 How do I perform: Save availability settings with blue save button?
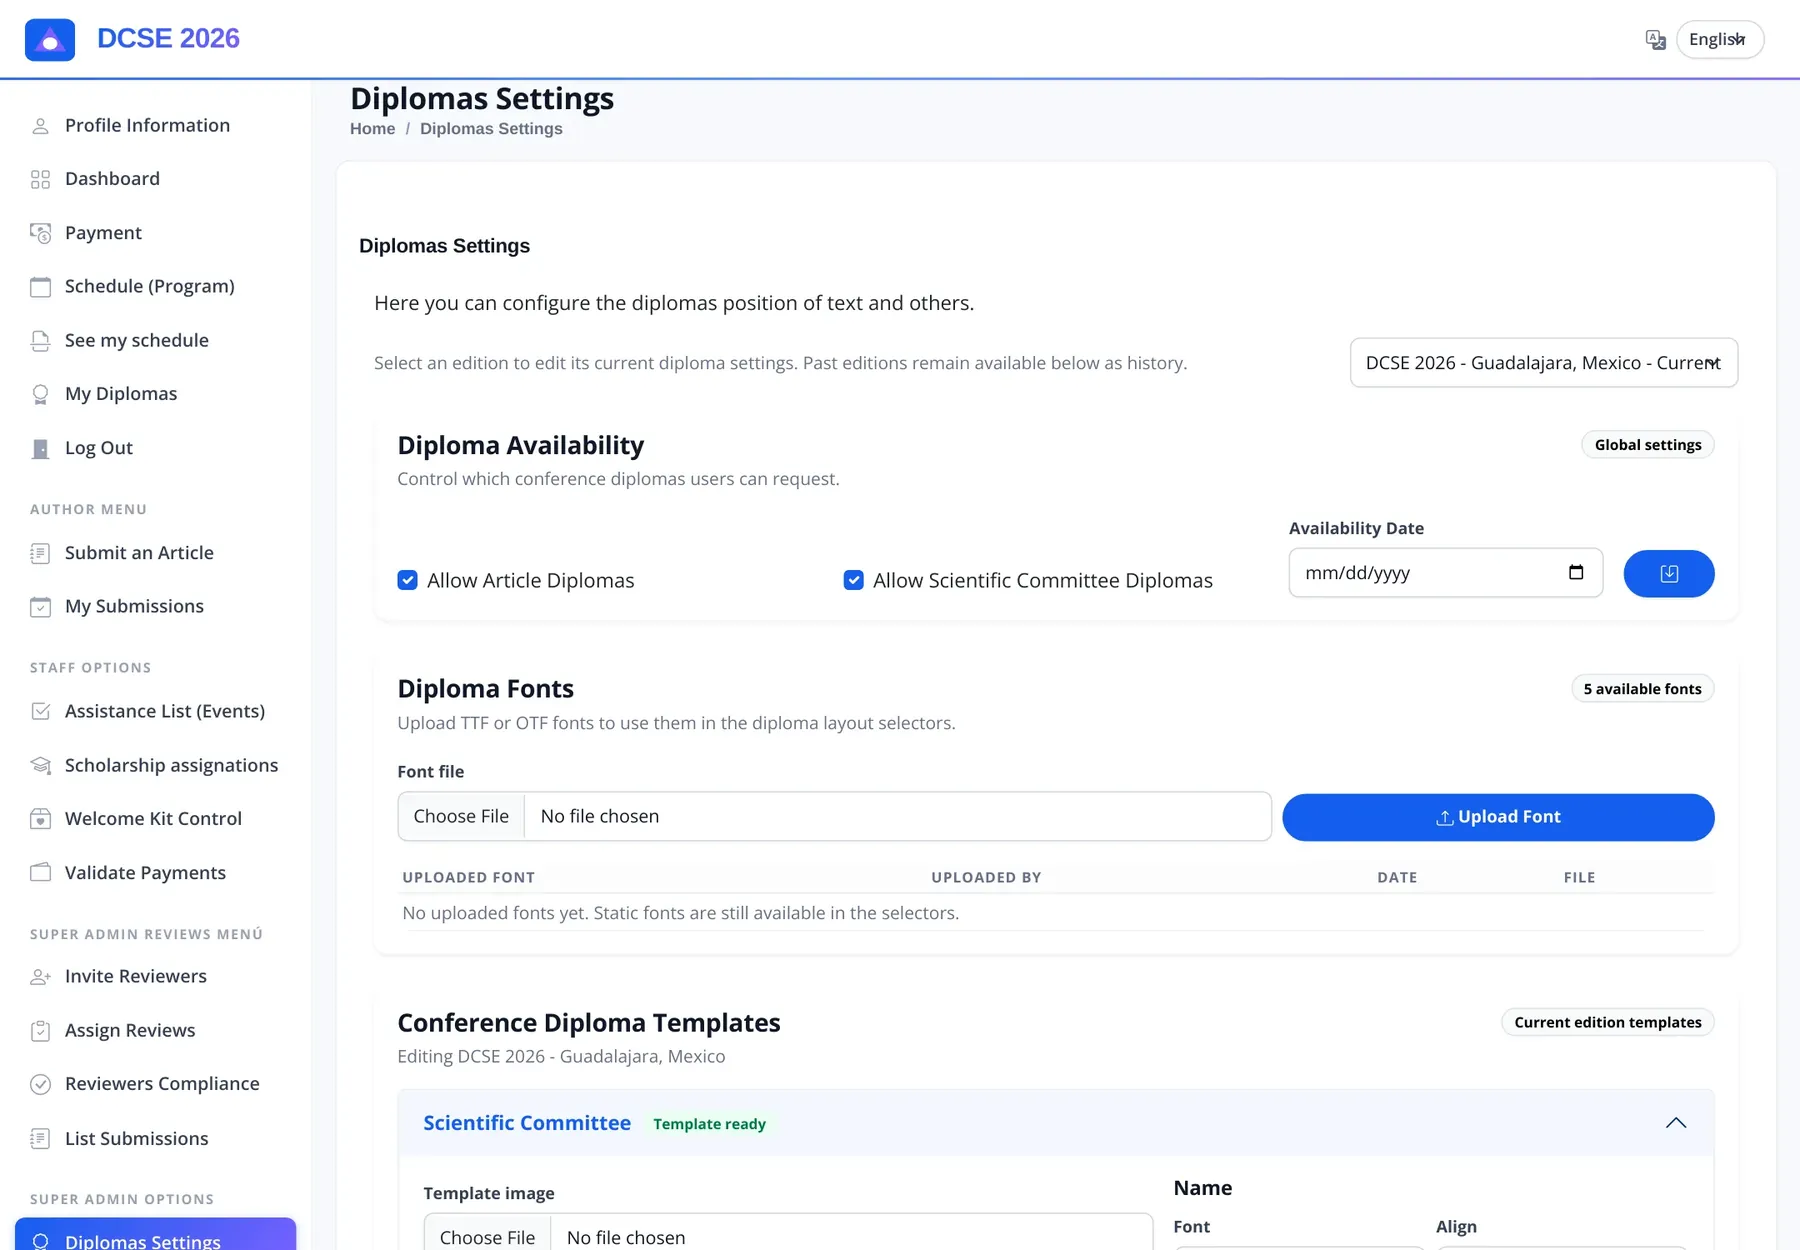click(1669, 574)
